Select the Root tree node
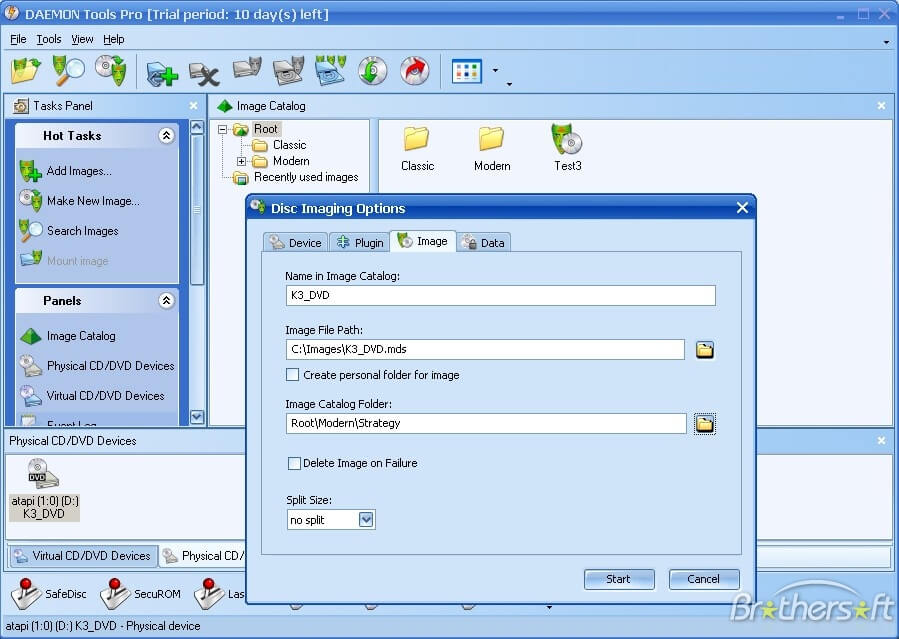The image size is (899, 639). pos(265,129)
